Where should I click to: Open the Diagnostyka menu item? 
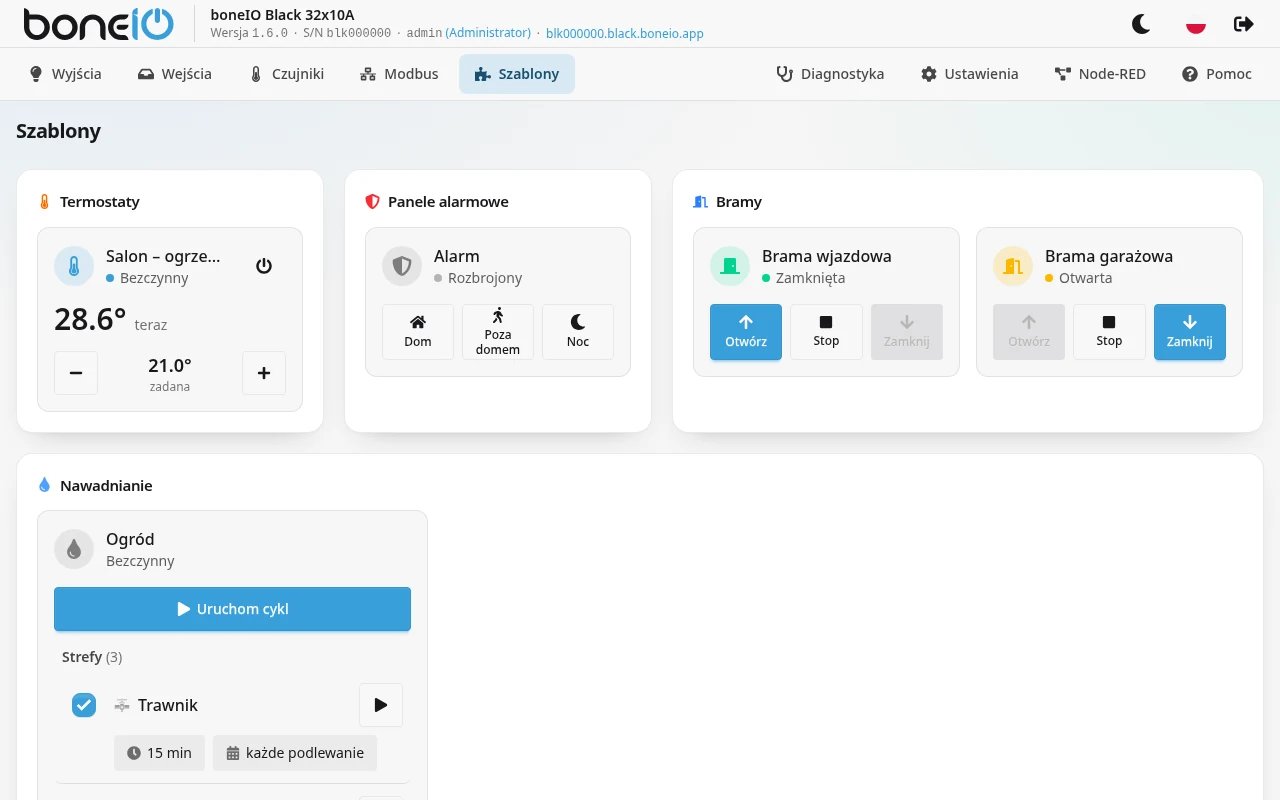tap(831, 74)
